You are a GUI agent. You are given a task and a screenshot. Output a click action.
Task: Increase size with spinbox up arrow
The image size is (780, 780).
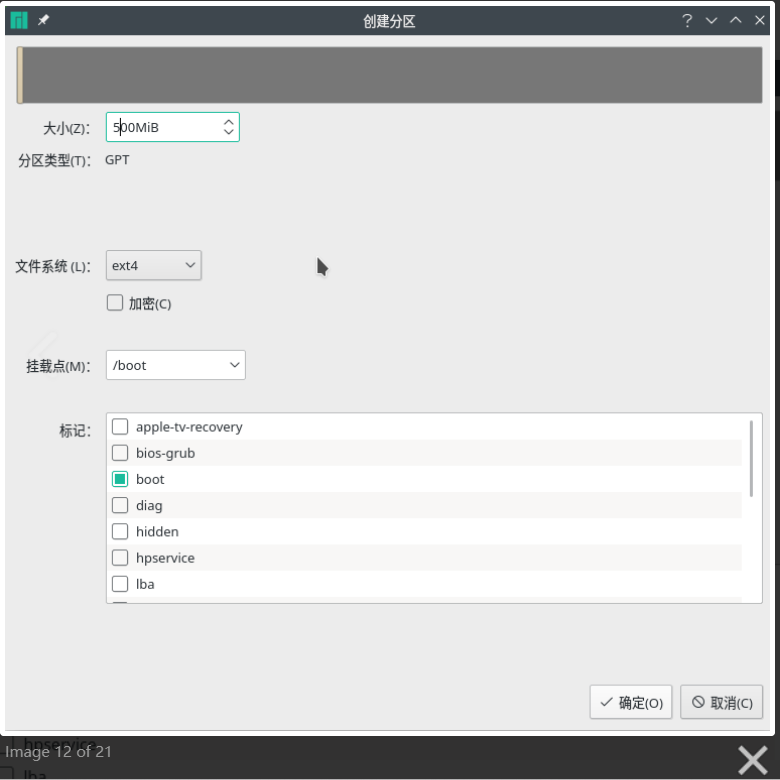tap(228, 122)
